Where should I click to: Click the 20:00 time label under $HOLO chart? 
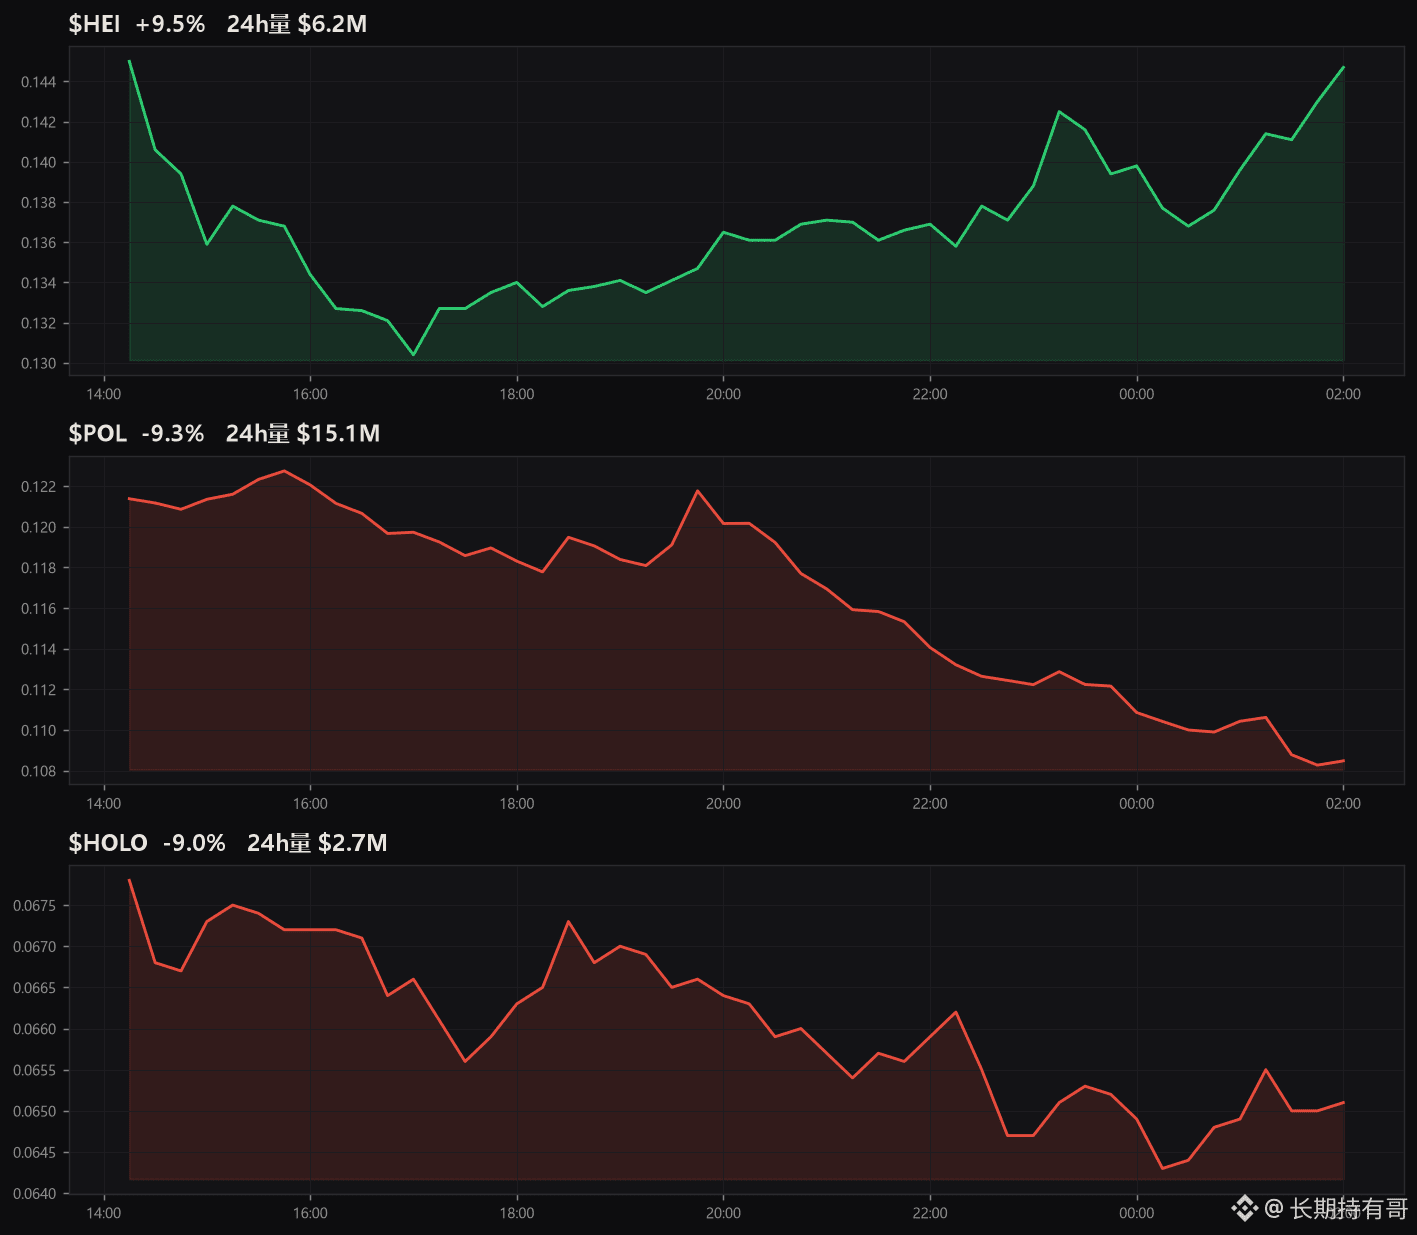723,1213
